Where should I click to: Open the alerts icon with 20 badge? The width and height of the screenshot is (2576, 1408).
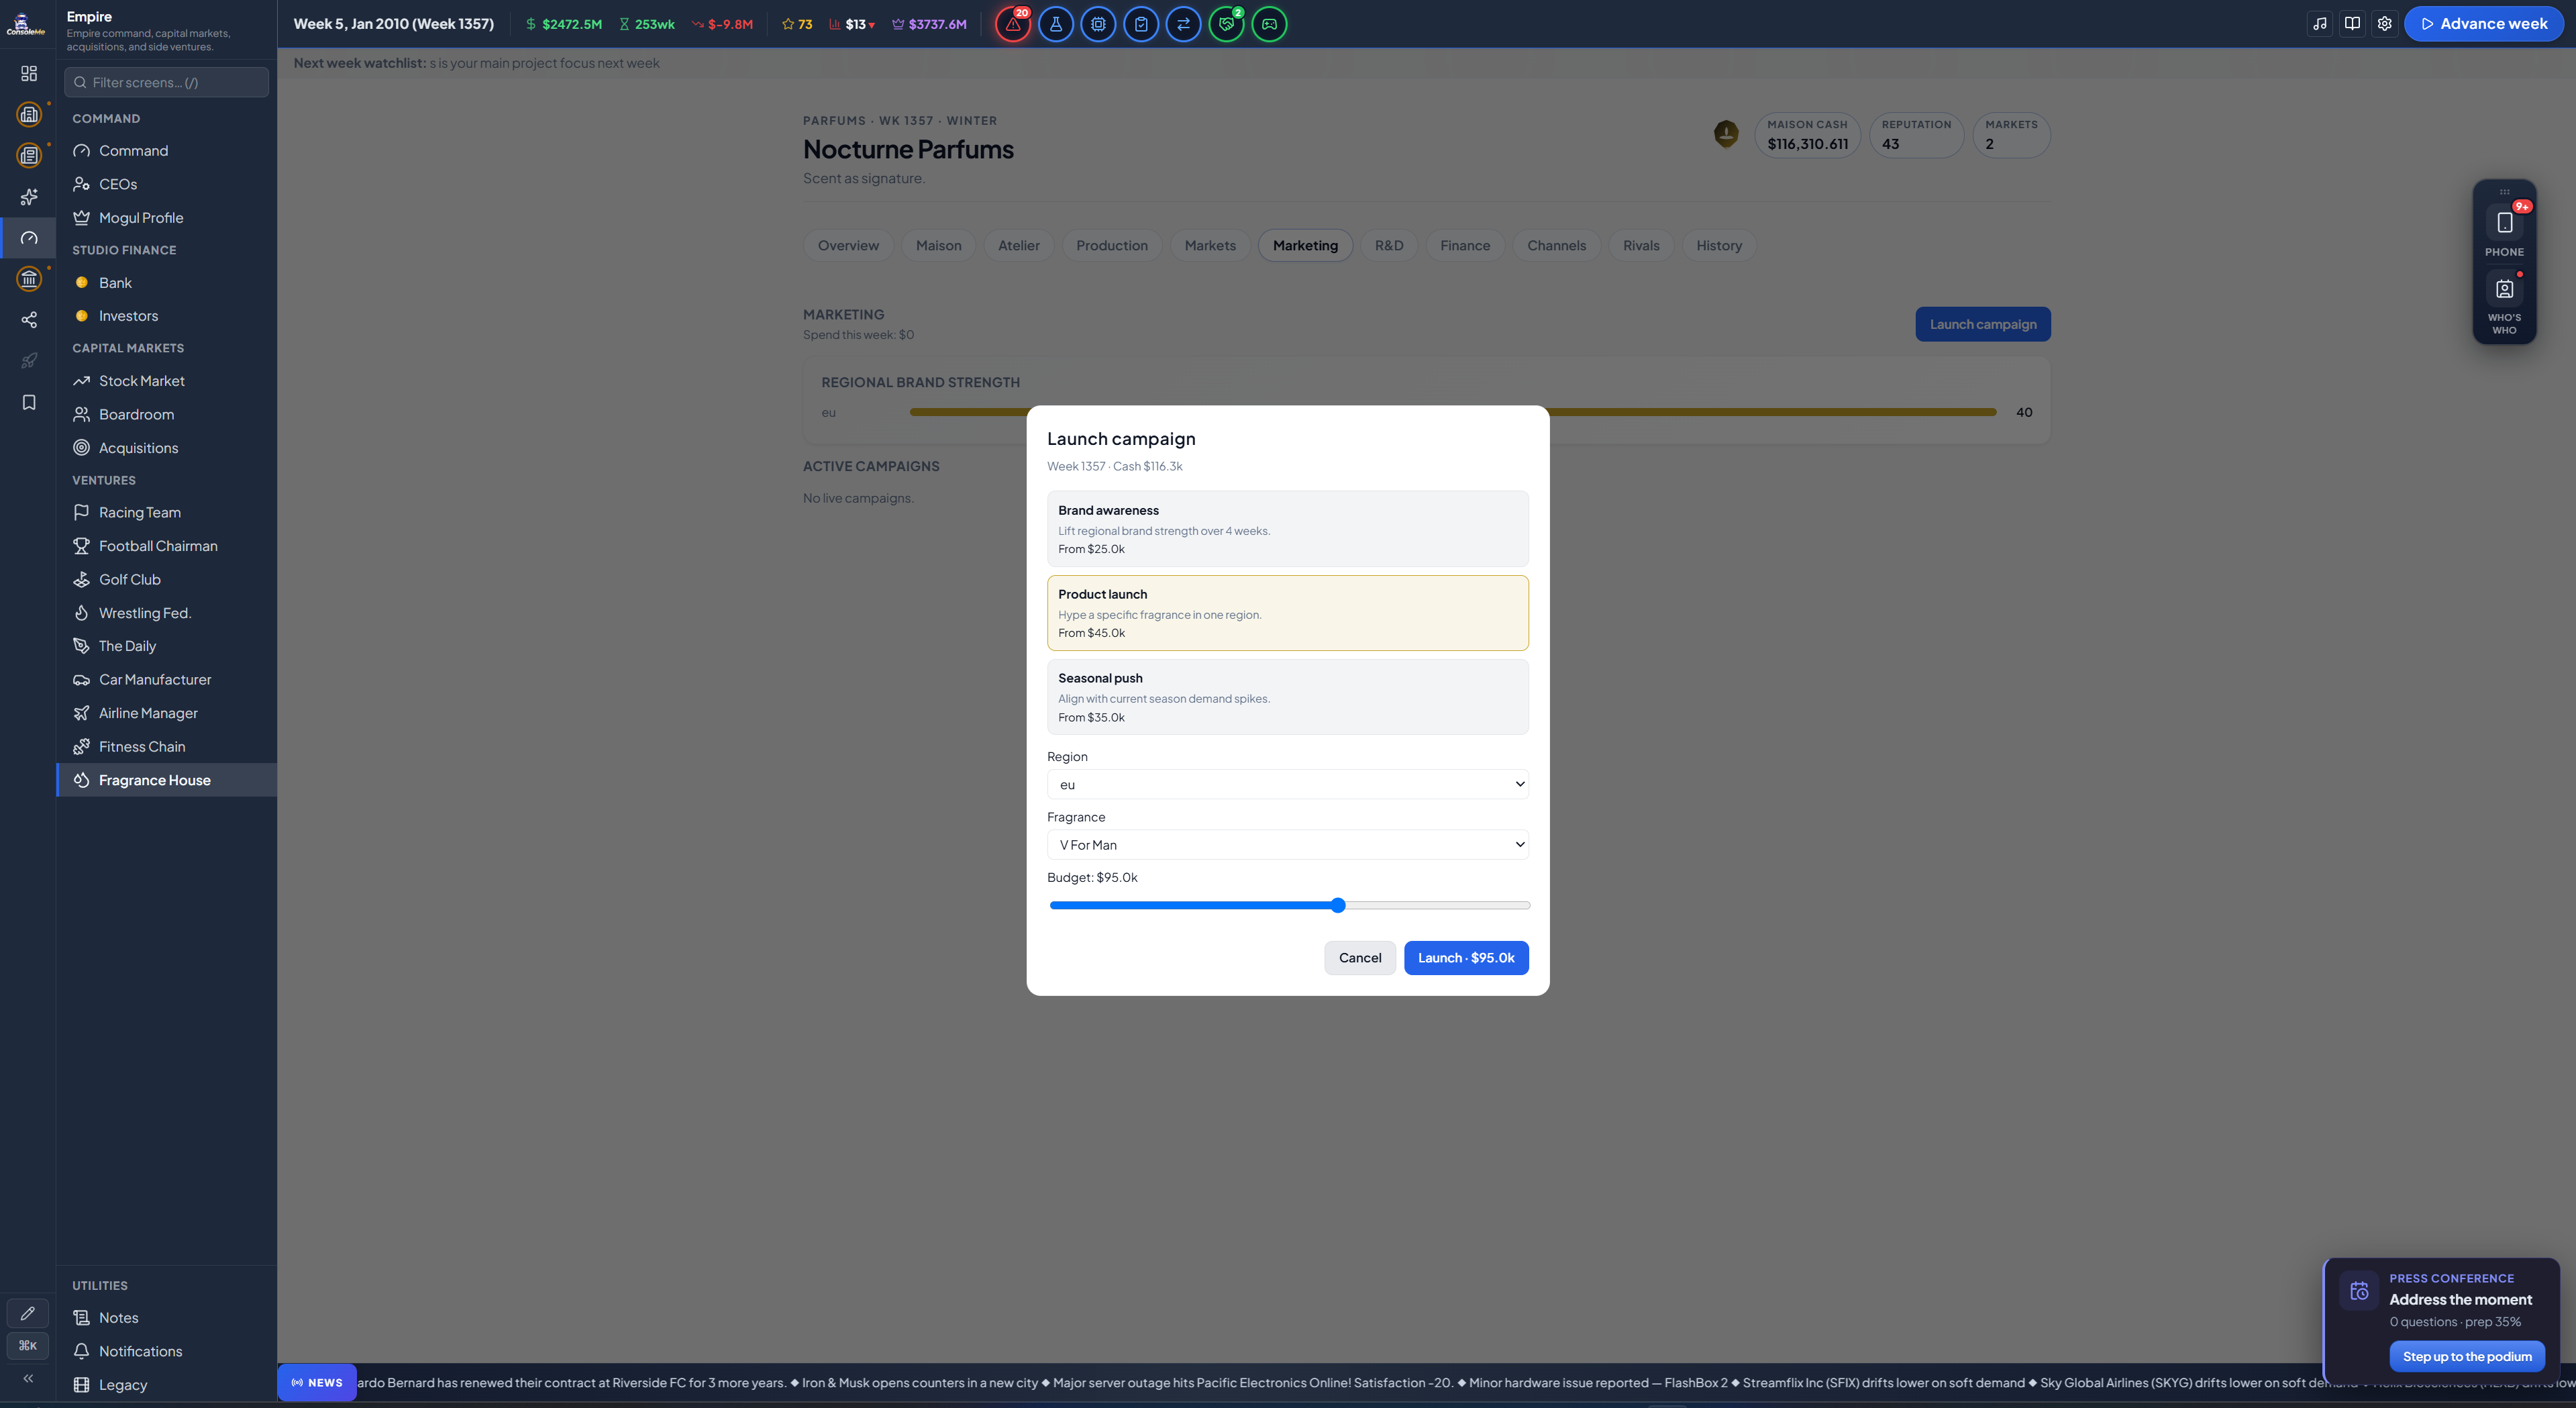tap(1012, 24)
